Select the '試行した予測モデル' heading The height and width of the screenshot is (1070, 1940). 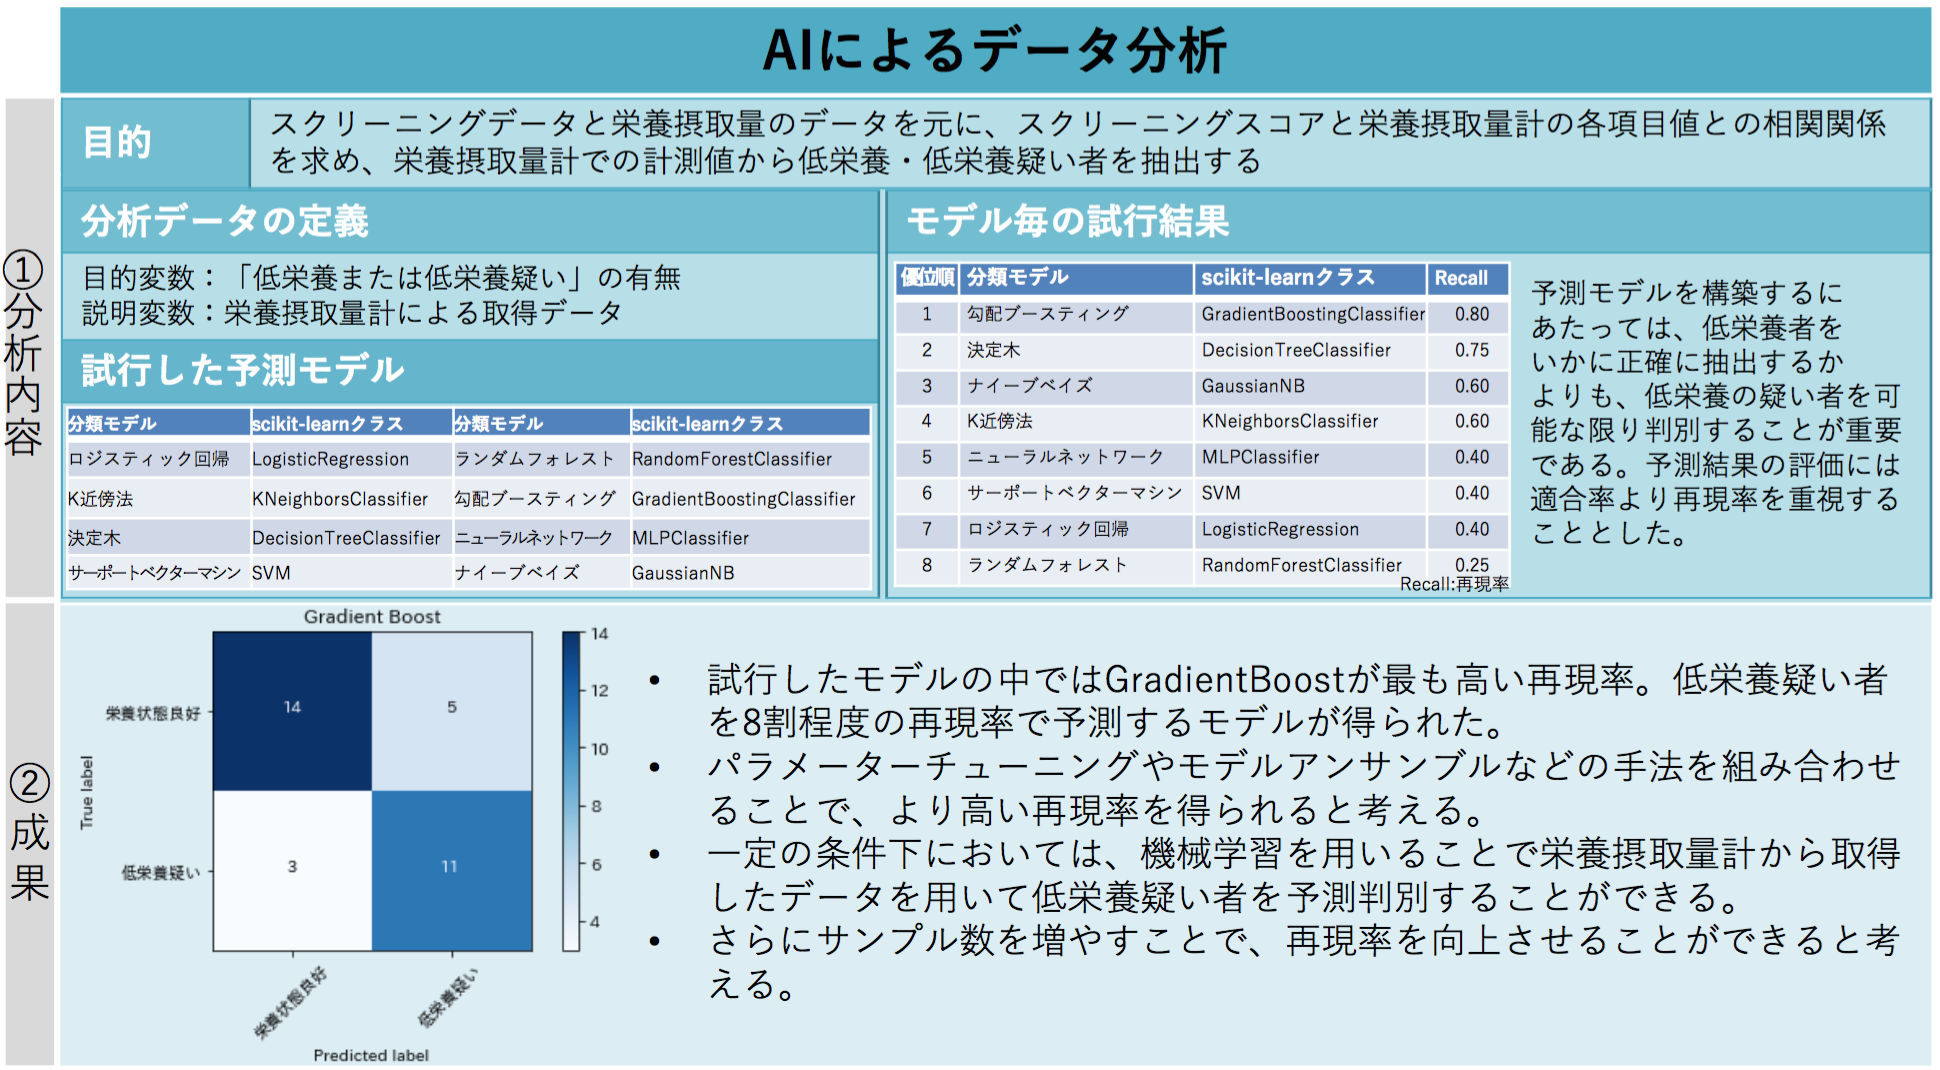(x=243, y=370)
